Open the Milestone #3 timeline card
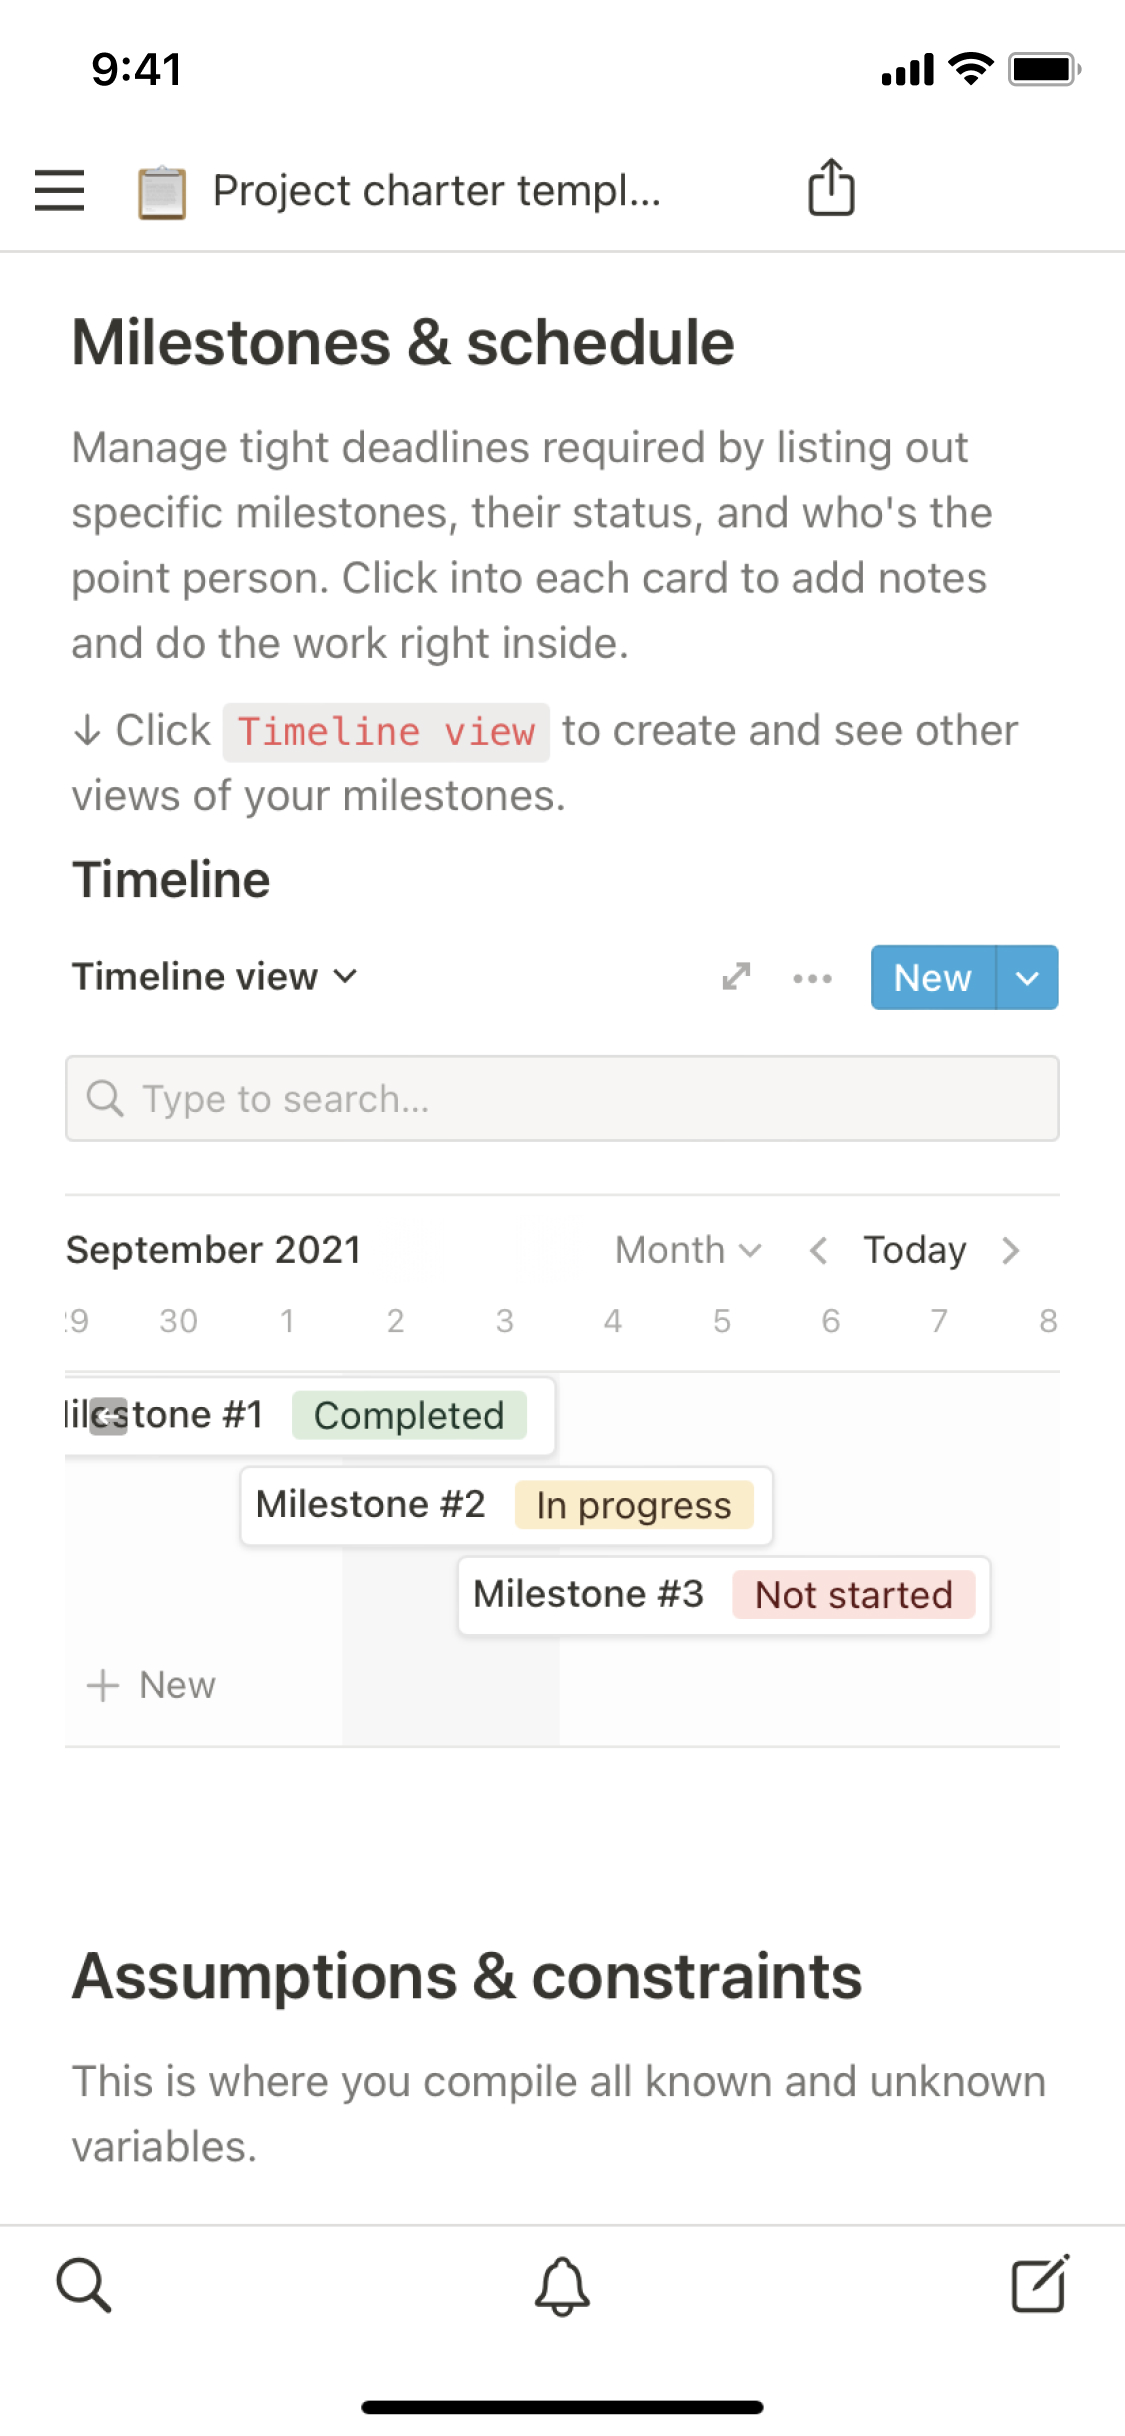 588,1595
